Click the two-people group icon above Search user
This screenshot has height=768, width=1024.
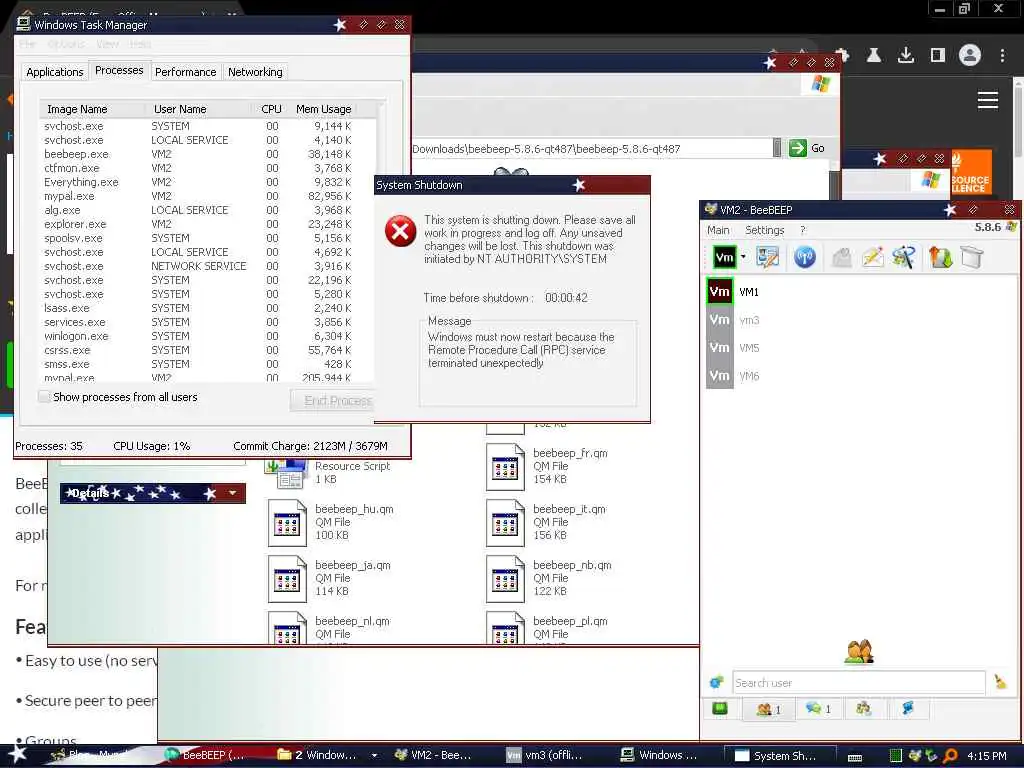click(859, 651)
